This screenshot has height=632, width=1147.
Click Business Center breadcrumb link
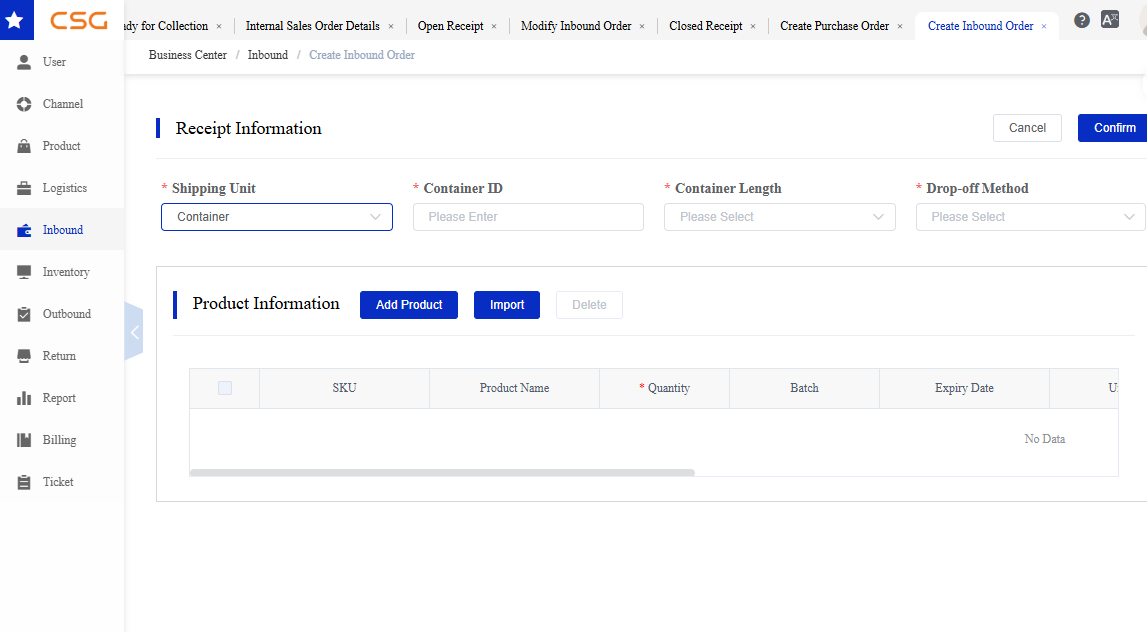coord(188,55)
